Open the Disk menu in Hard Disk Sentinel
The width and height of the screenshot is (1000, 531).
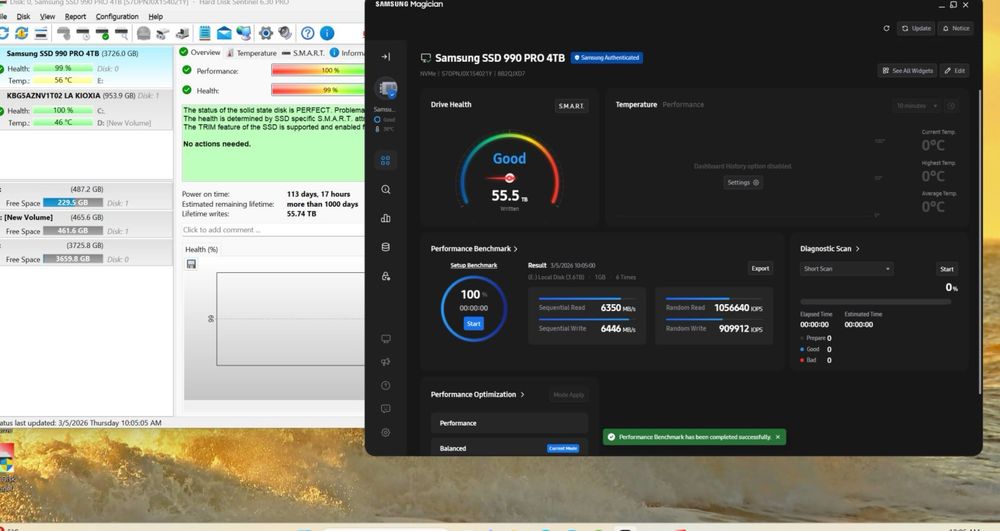[24, 17]
